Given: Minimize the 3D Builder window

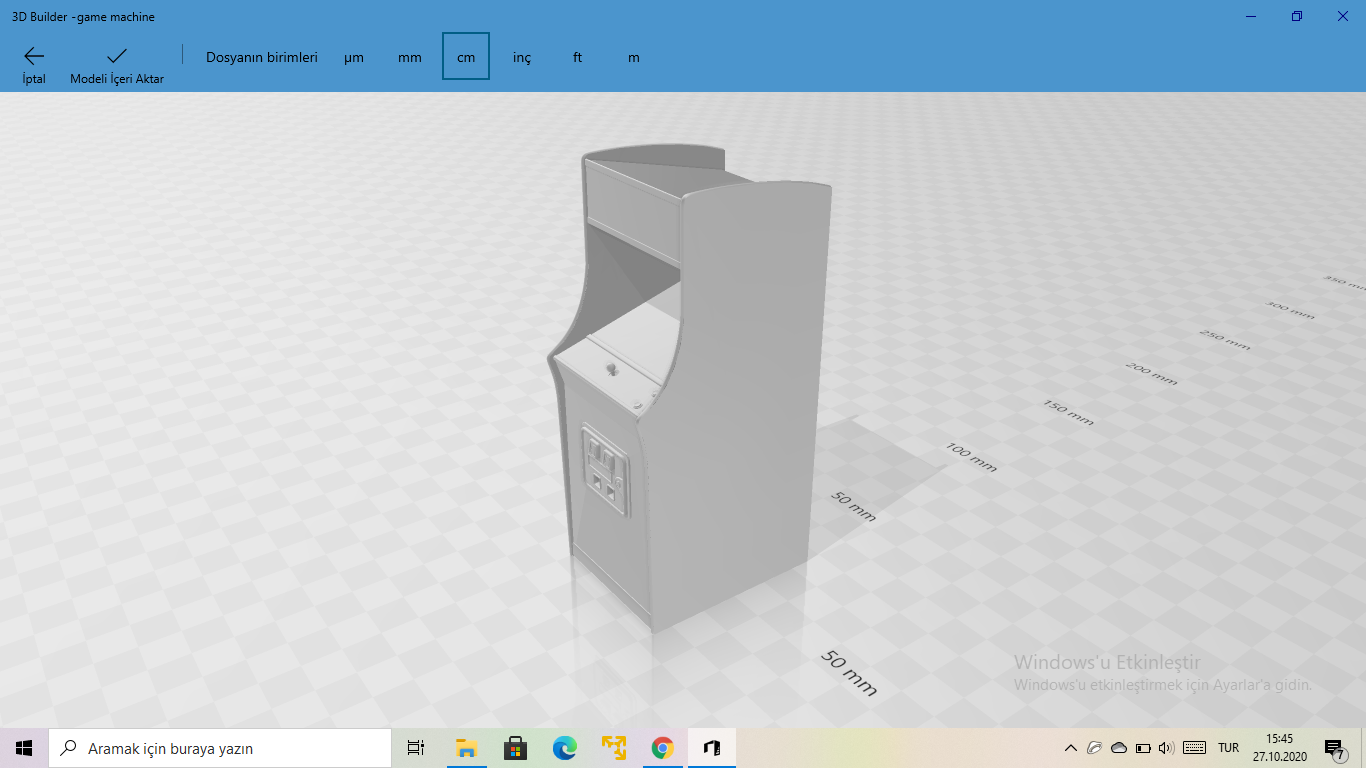Looking at the screenshot, I should [1251, 16].
